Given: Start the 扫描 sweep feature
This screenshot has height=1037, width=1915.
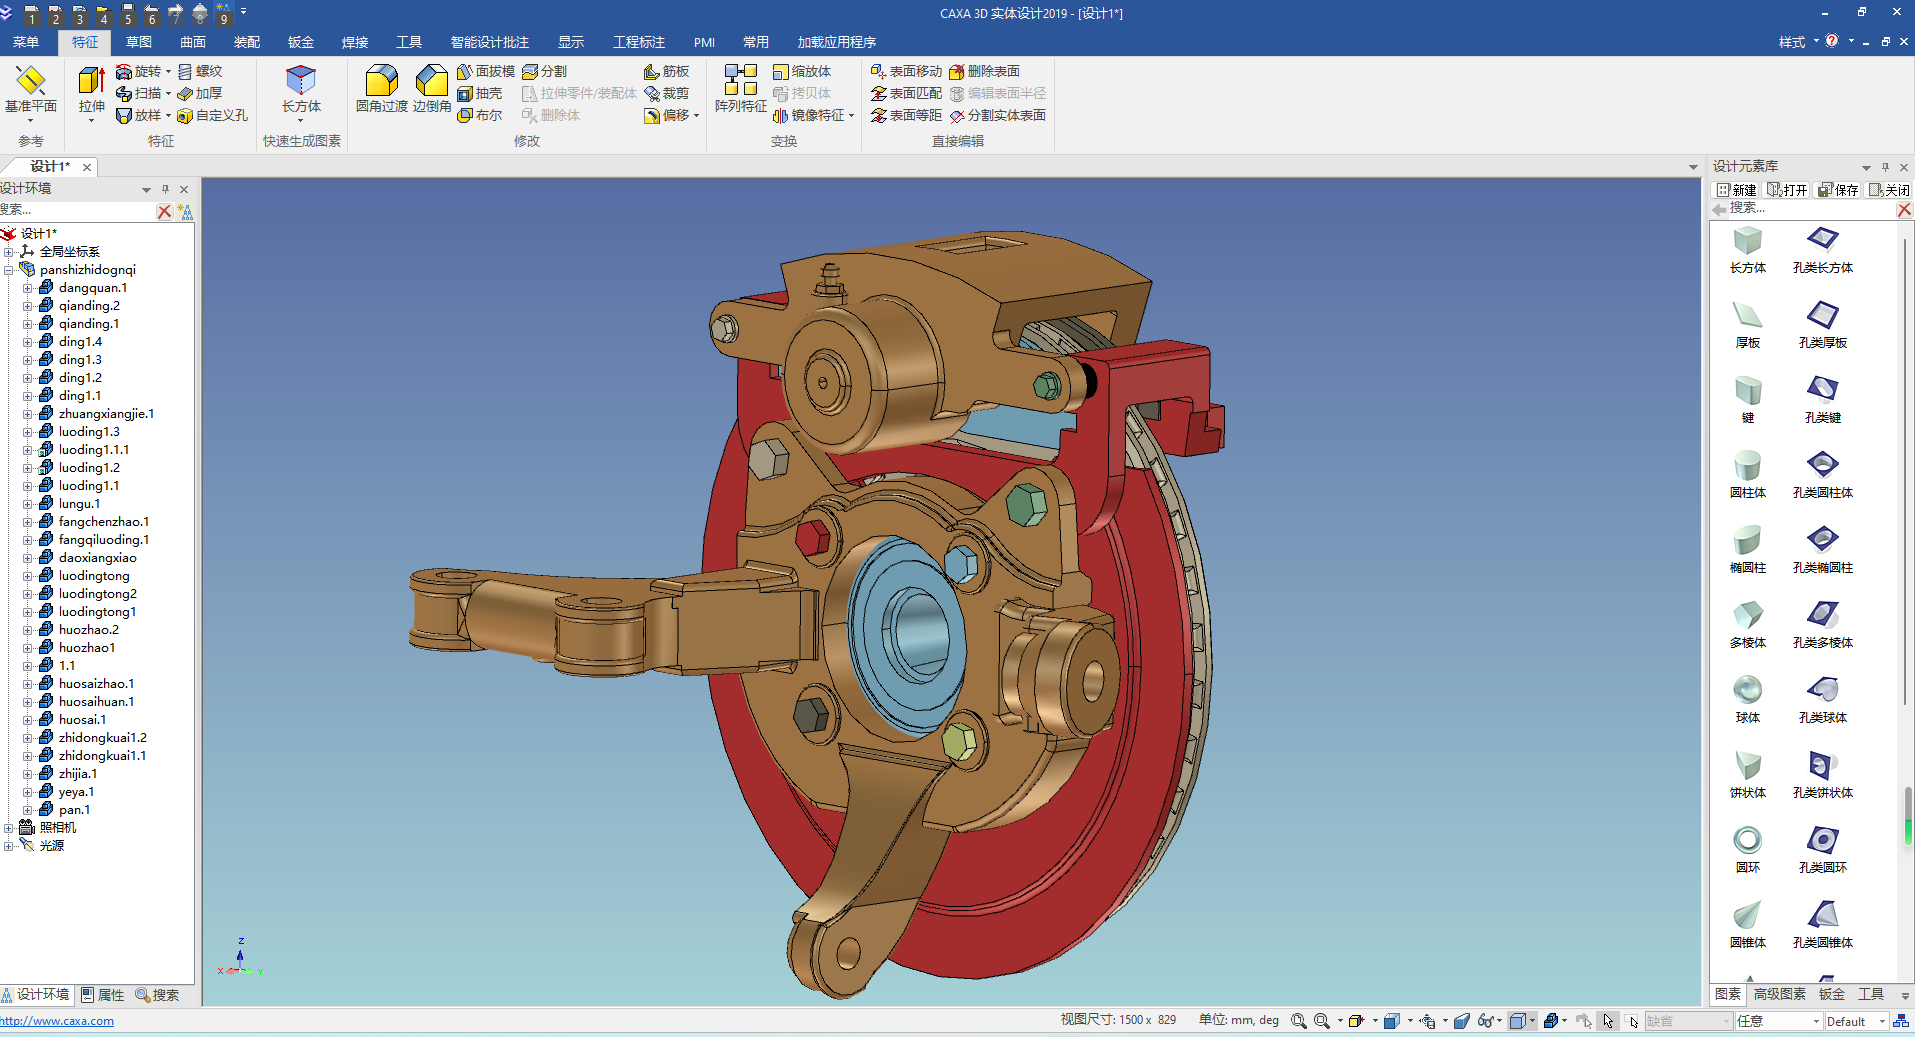Looking at the screenshot, I should point(139,93).
